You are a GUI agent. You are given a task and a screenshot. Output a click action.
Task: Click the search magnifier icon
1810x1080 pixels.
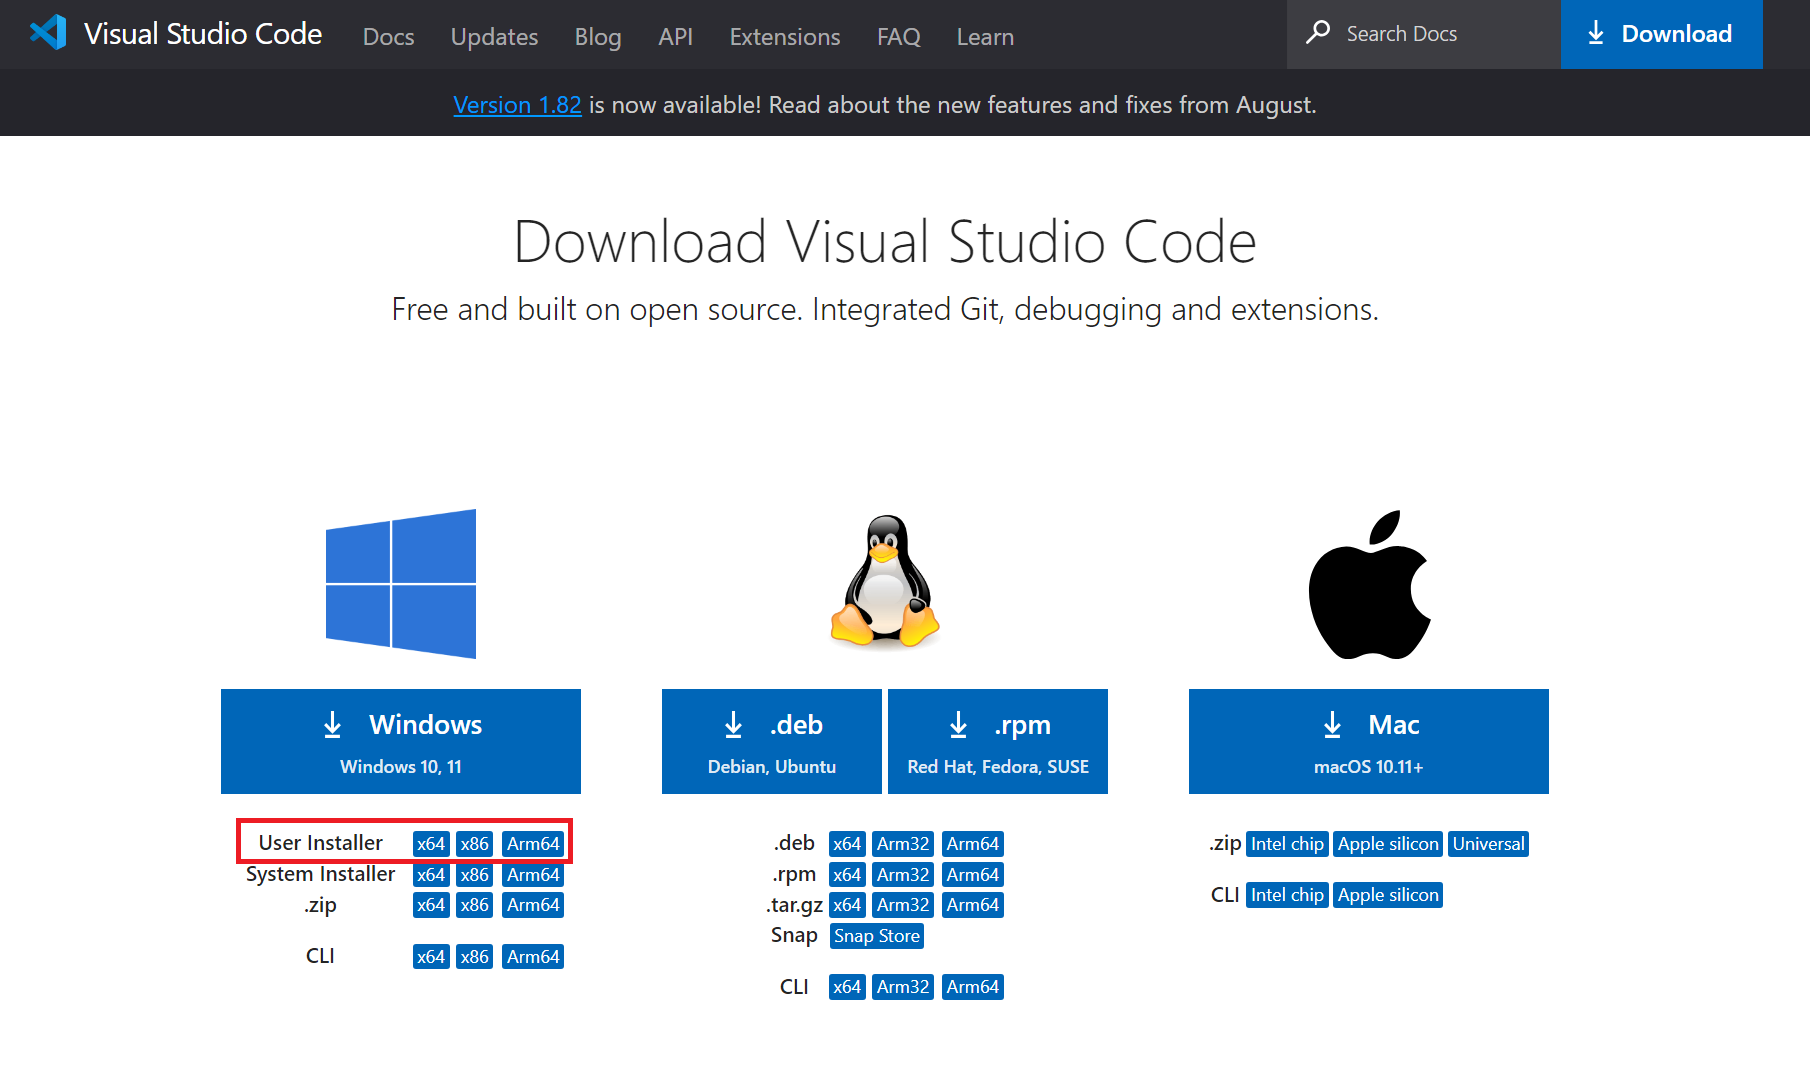click(x=1318, y=33)
